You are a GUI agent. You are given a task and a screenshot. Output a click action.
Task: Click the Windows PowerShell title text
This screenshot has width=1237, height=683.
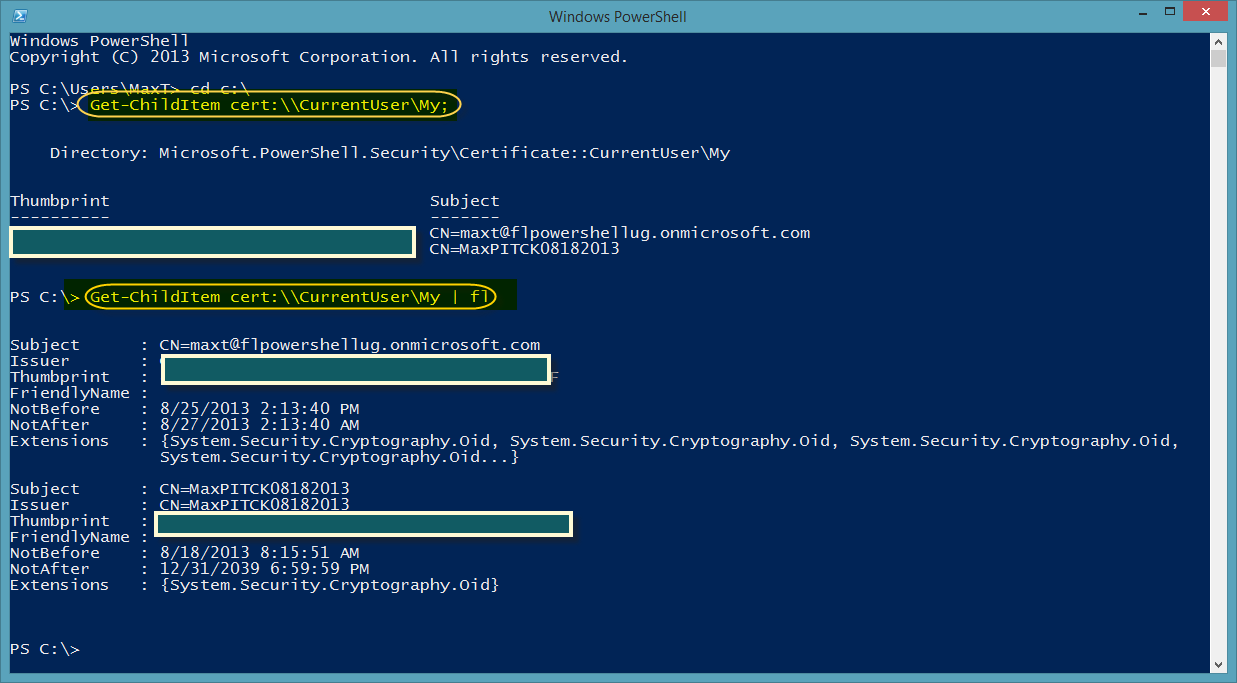coord(618,17)
